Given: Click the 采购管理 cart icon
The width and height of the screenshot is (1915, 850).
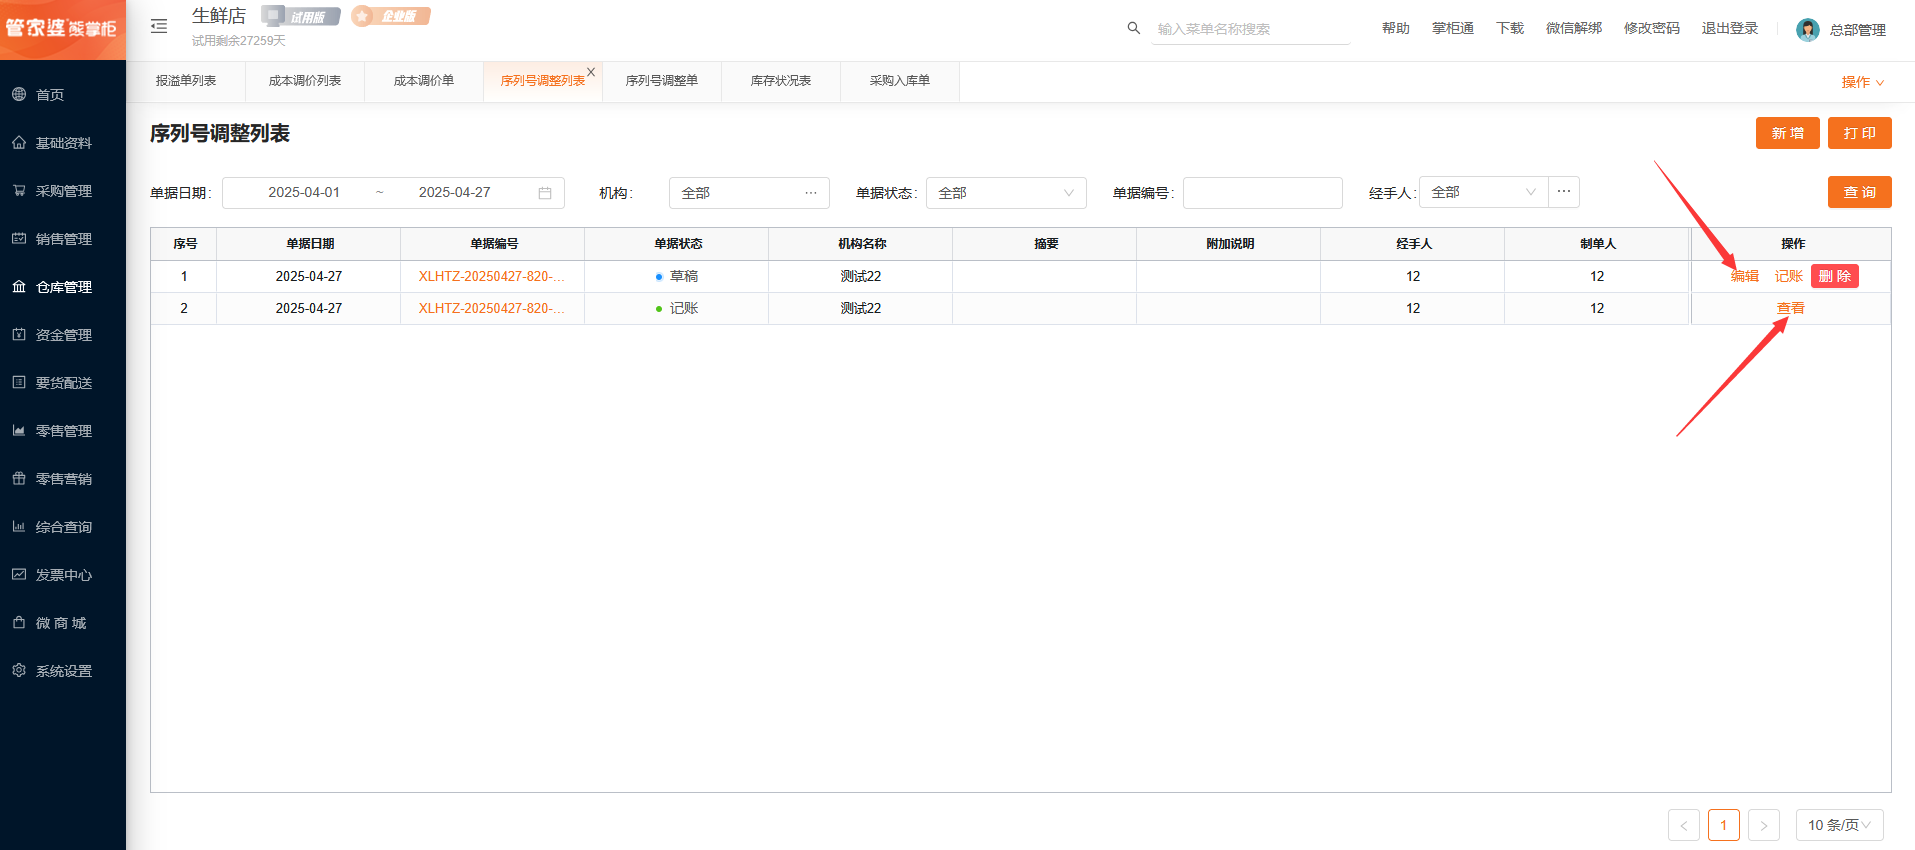Looking at the screenshot, I should click(x=19, y=190).
